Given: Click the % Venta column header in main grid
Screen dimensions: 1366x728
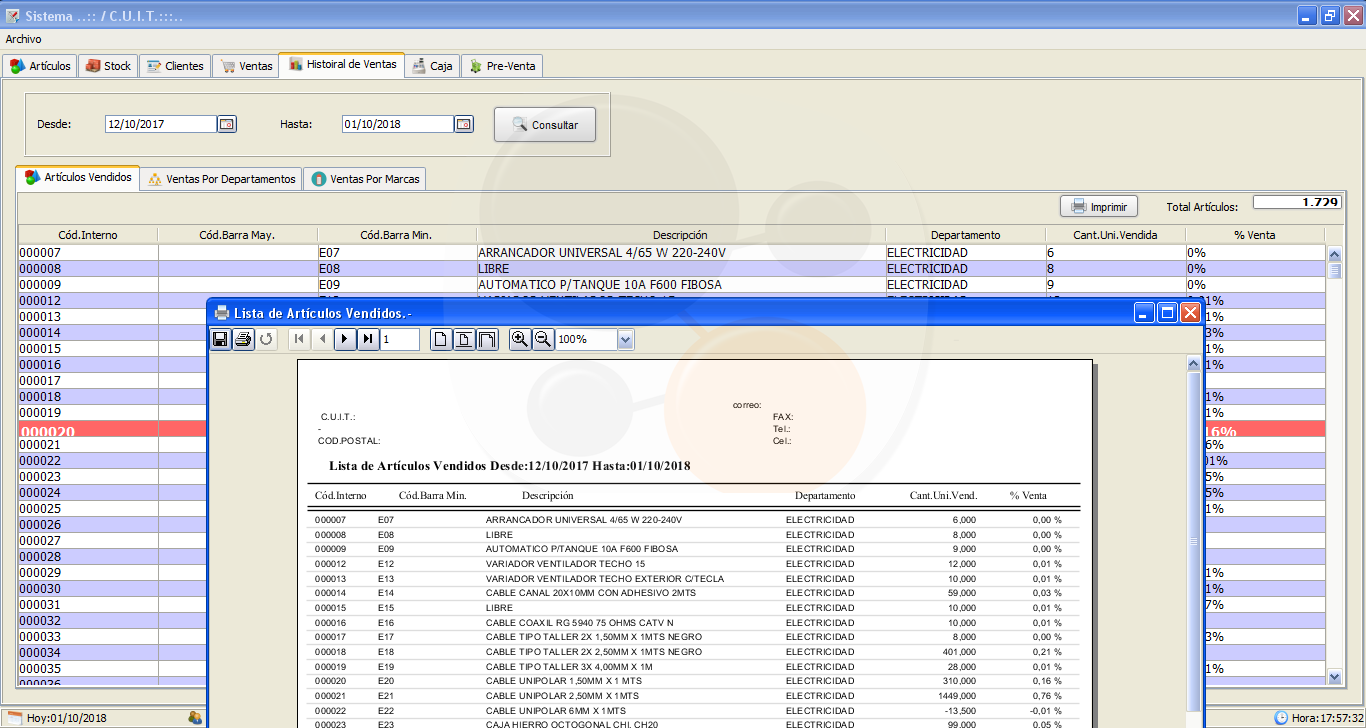Looking at the screenshot, I should click(x=1255, y=235).
